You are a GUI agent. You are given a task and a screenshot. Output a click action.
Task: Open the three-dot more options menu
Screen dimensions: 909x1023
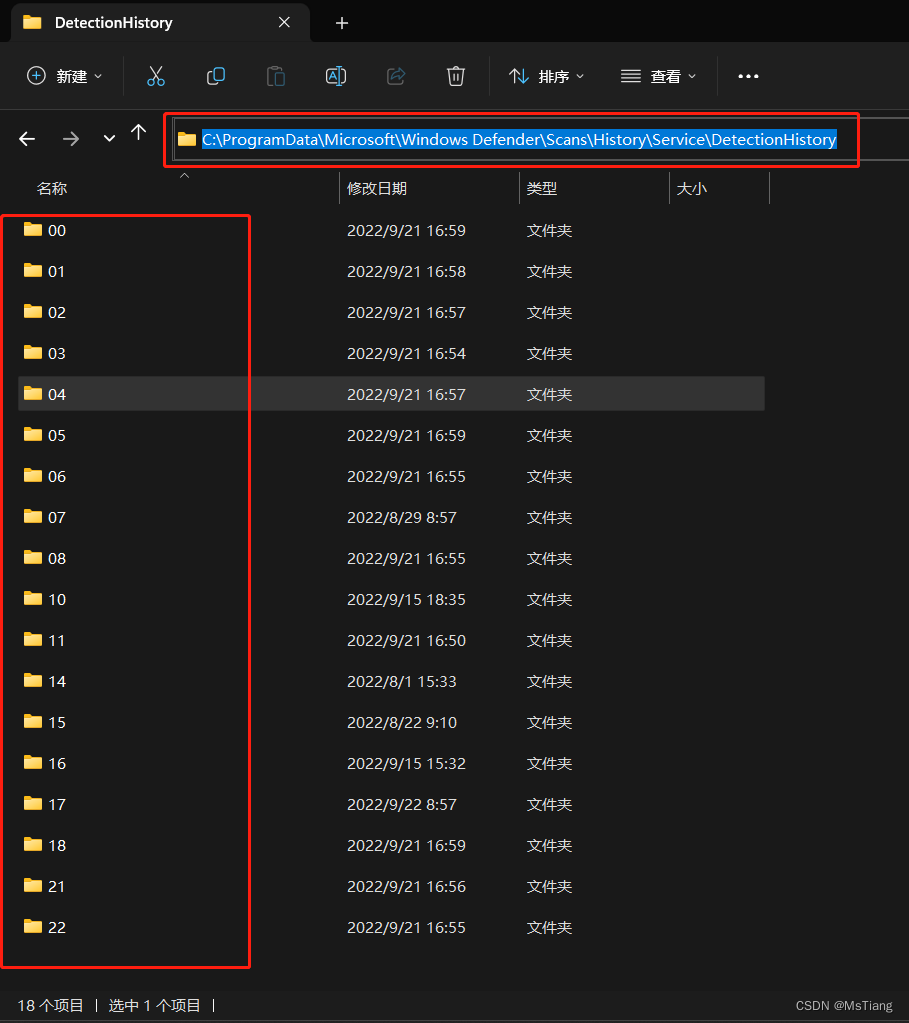point(748,76)
